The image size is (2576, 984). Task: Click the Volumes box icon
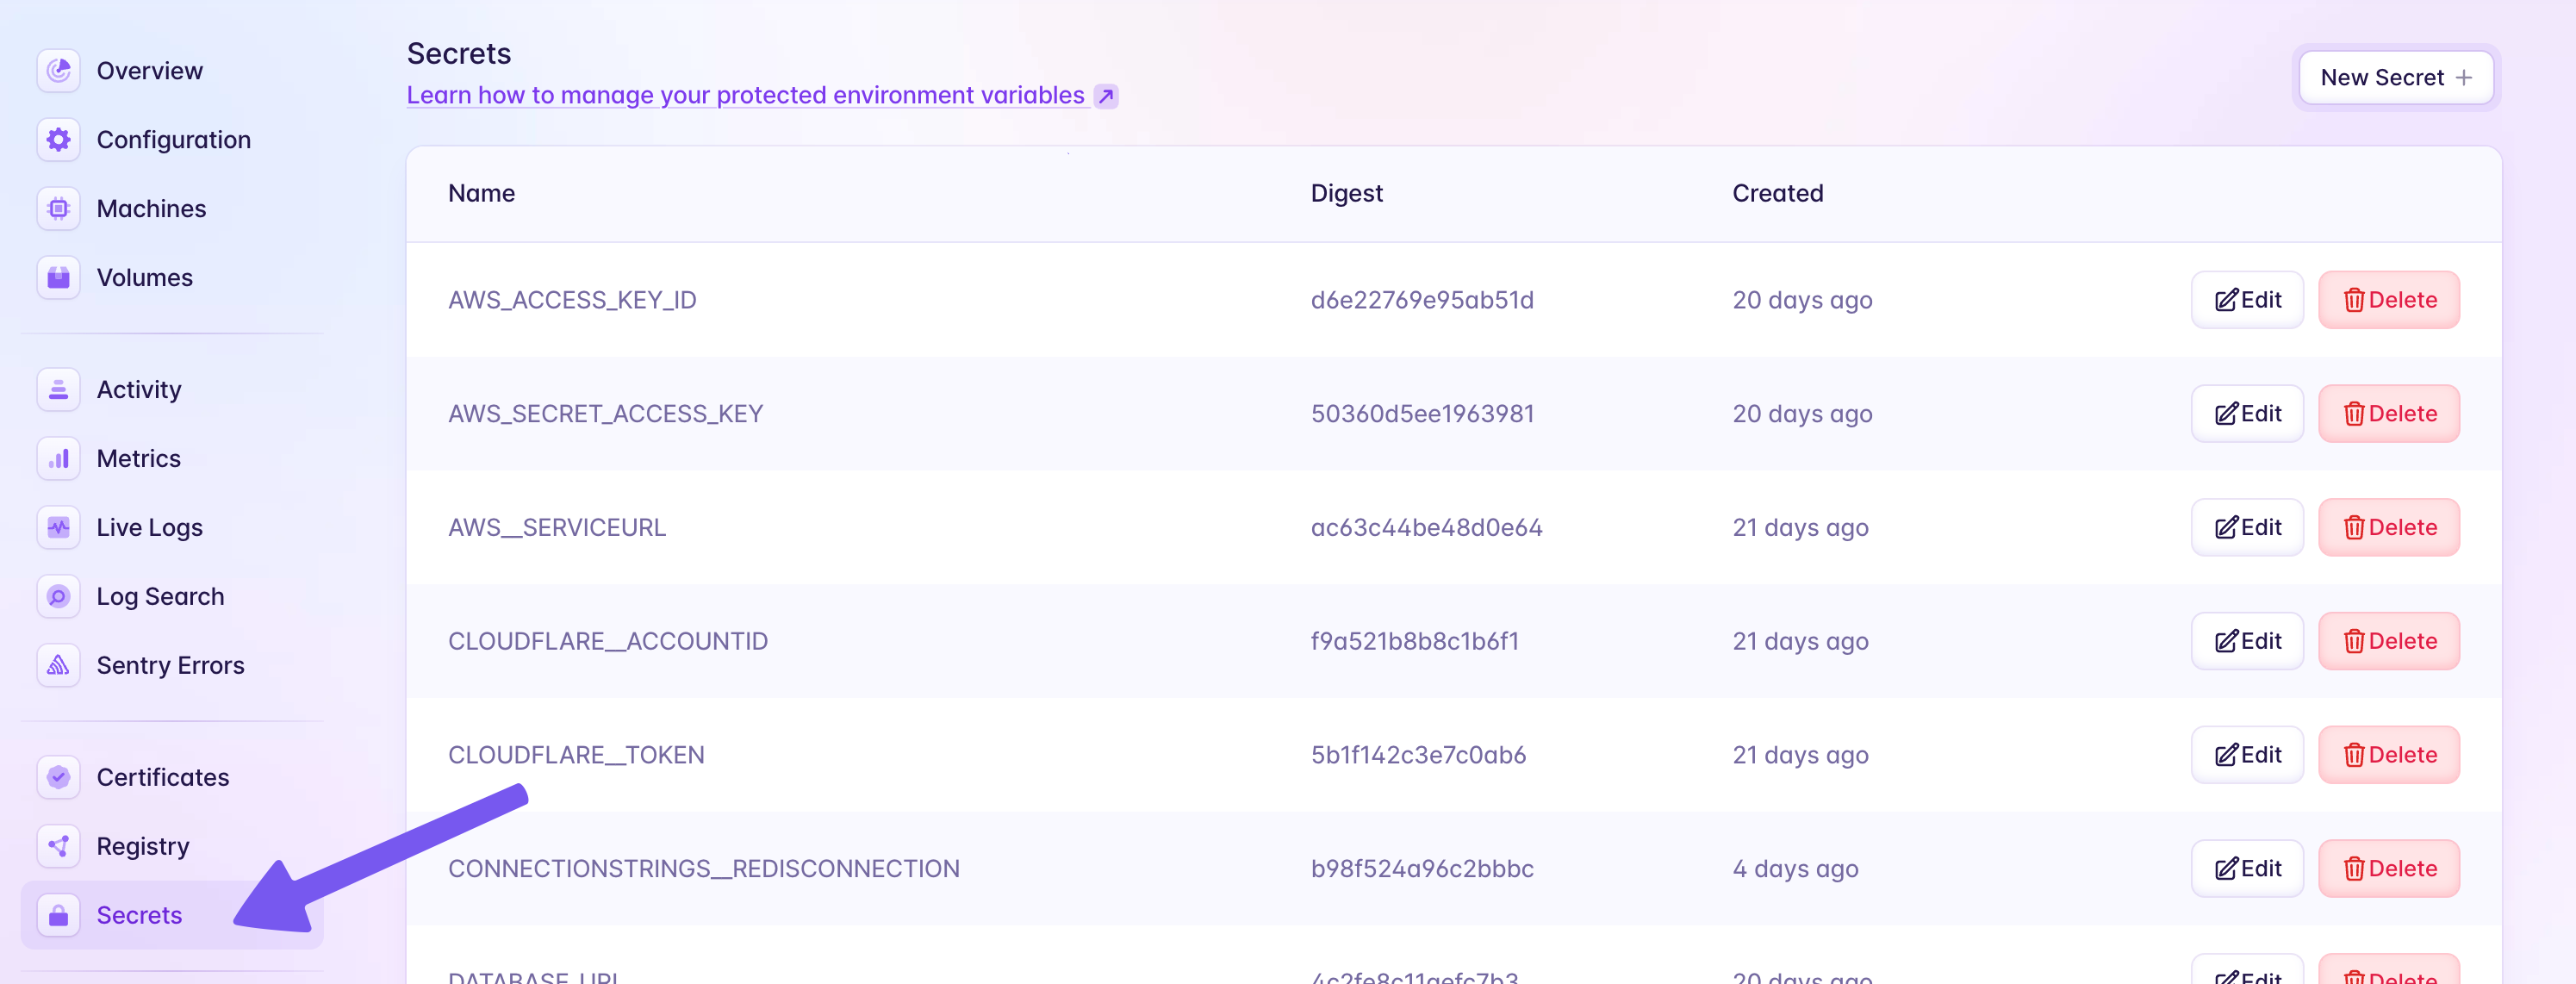[59, 278]
